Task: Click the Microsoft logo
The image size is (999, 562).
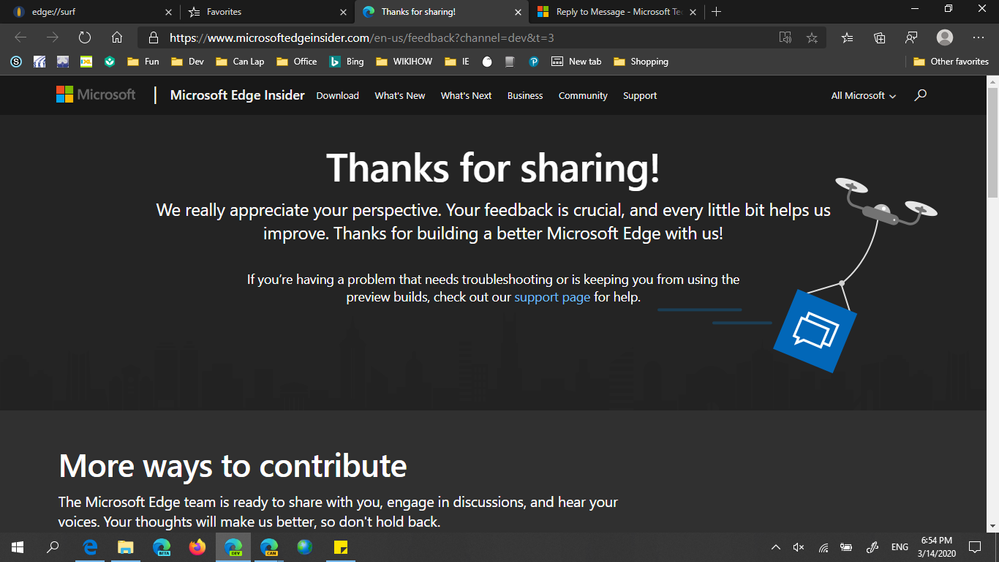Action: 96,95
